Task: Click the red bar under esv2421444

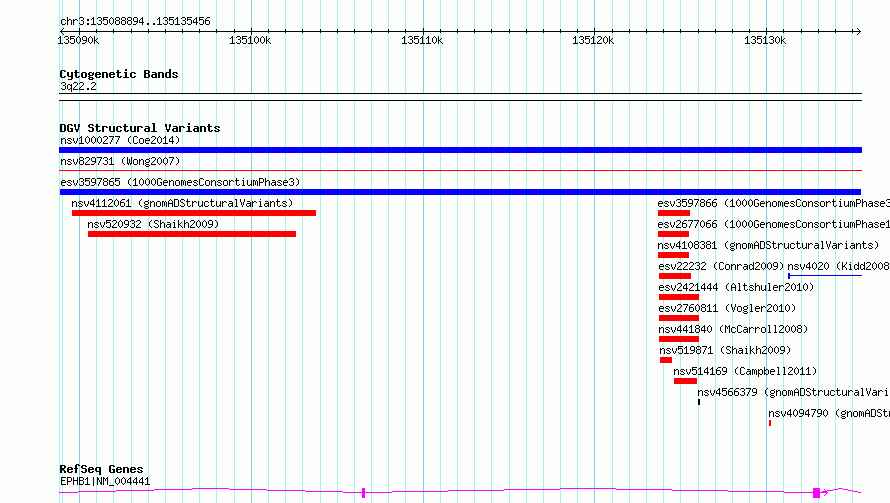Action: pos(678,297)
